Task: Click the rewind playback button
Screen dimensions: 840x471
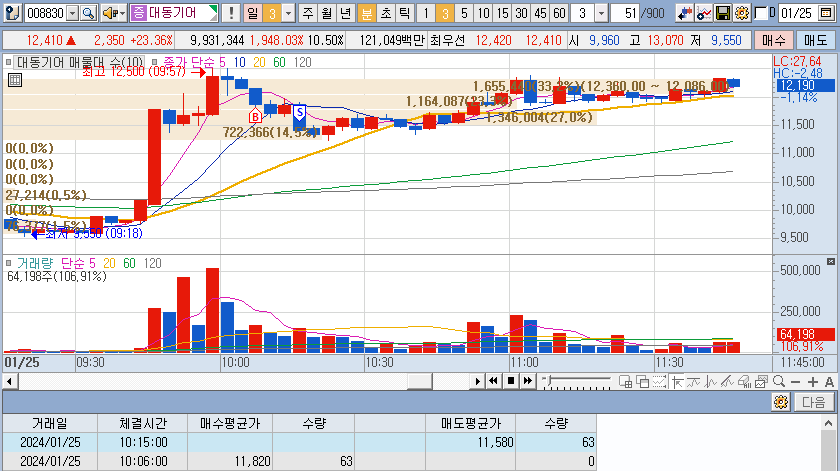Action: [x=493, y=381]
